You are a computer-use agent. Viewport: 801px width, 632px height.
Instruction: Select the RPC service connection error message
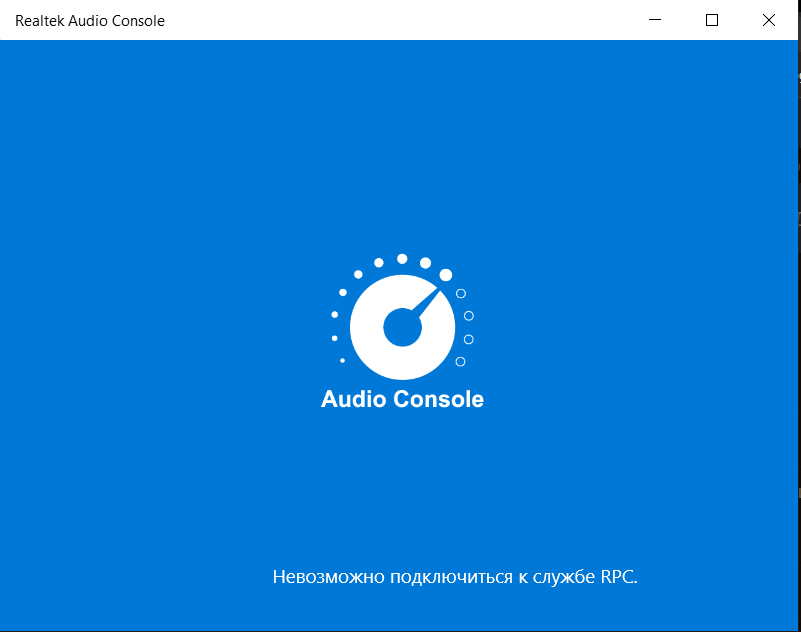[455, 577]
